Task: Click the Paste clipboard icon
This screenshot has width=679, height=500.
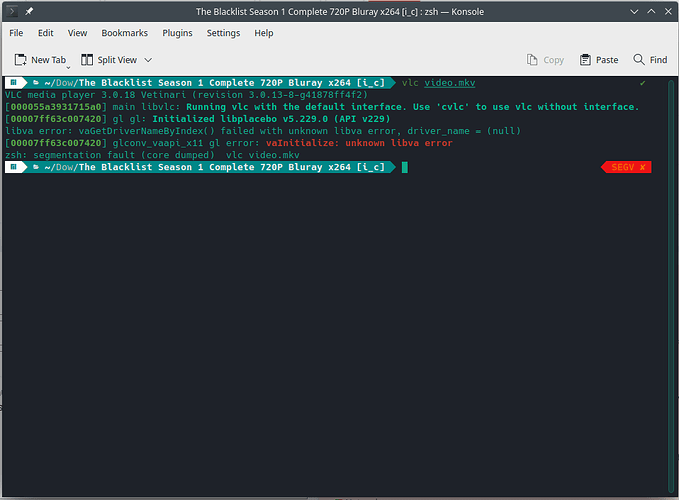Action: point(585,60)
